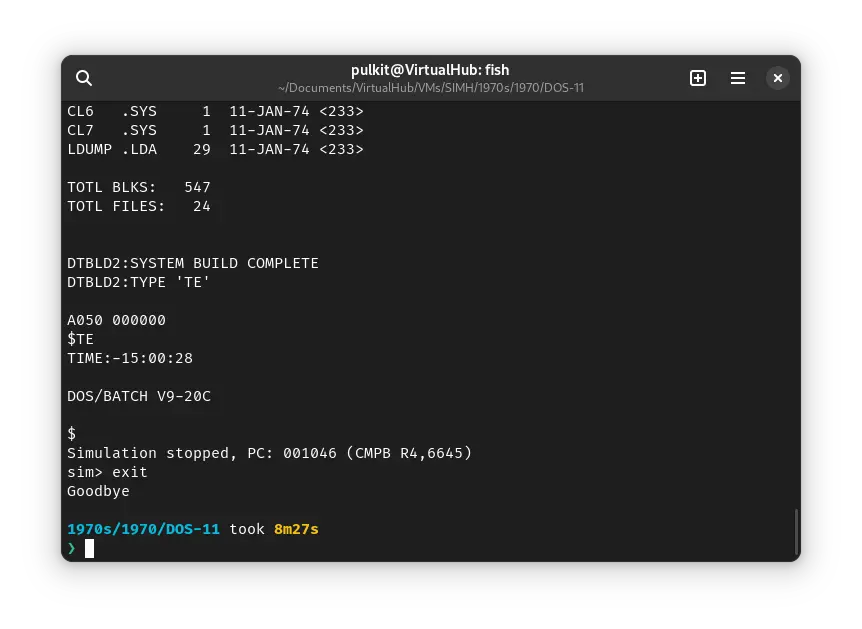Click the fish prompt chevron
Screen dimensions: 862x629
coord(71,548)
